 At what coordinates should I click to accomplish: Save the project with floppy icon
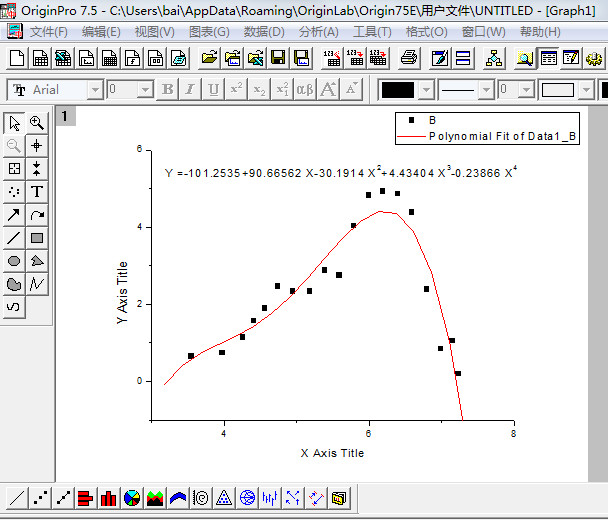pyautogui.click(x=278, y=59)
